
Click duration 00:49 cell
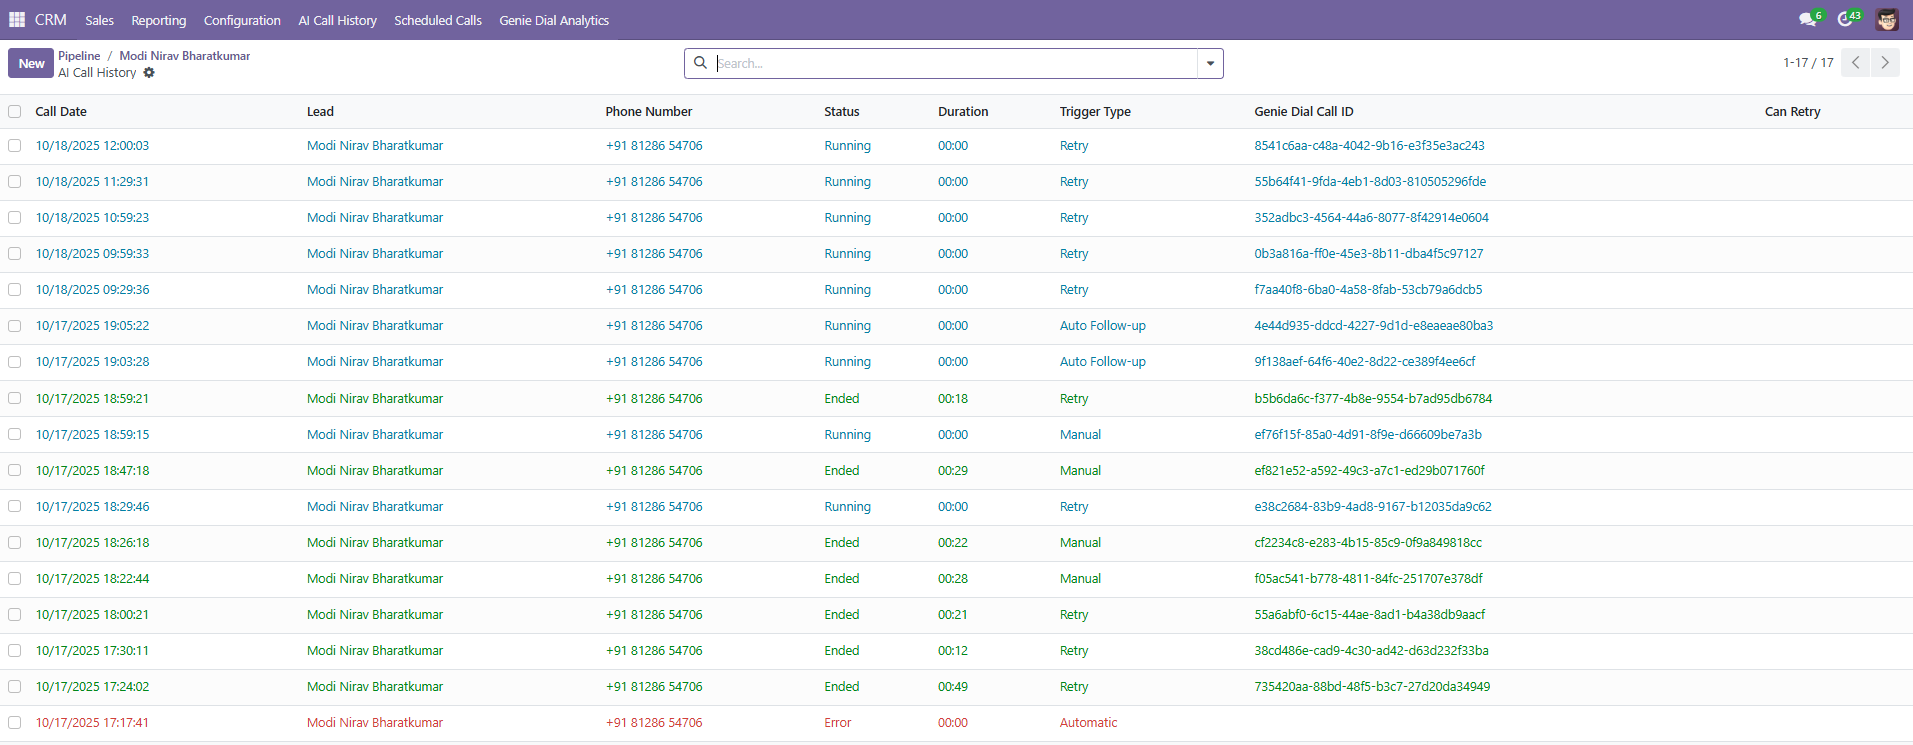tap(953, 686)
